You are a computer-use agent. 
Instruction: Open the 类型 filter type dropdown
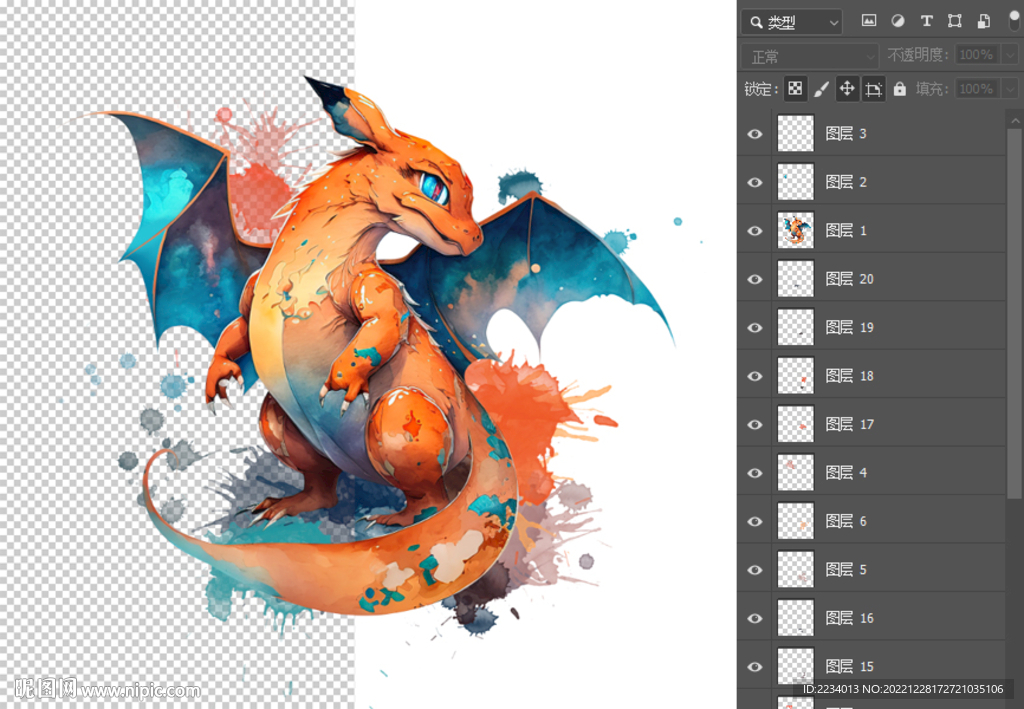click(792, 21)
